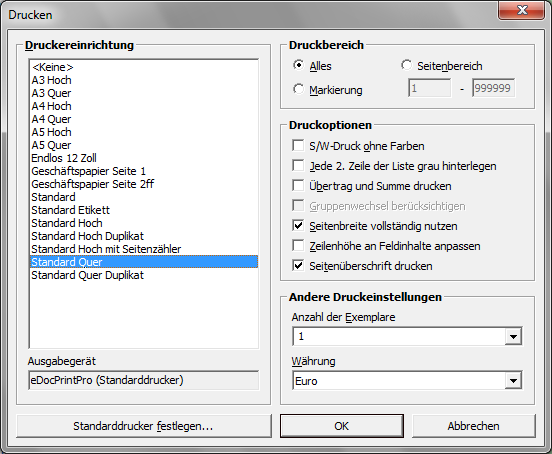This screenshot has height=454, width=552.
Task: Select the Seitenbereich radio button
Action: click(407, 65)
